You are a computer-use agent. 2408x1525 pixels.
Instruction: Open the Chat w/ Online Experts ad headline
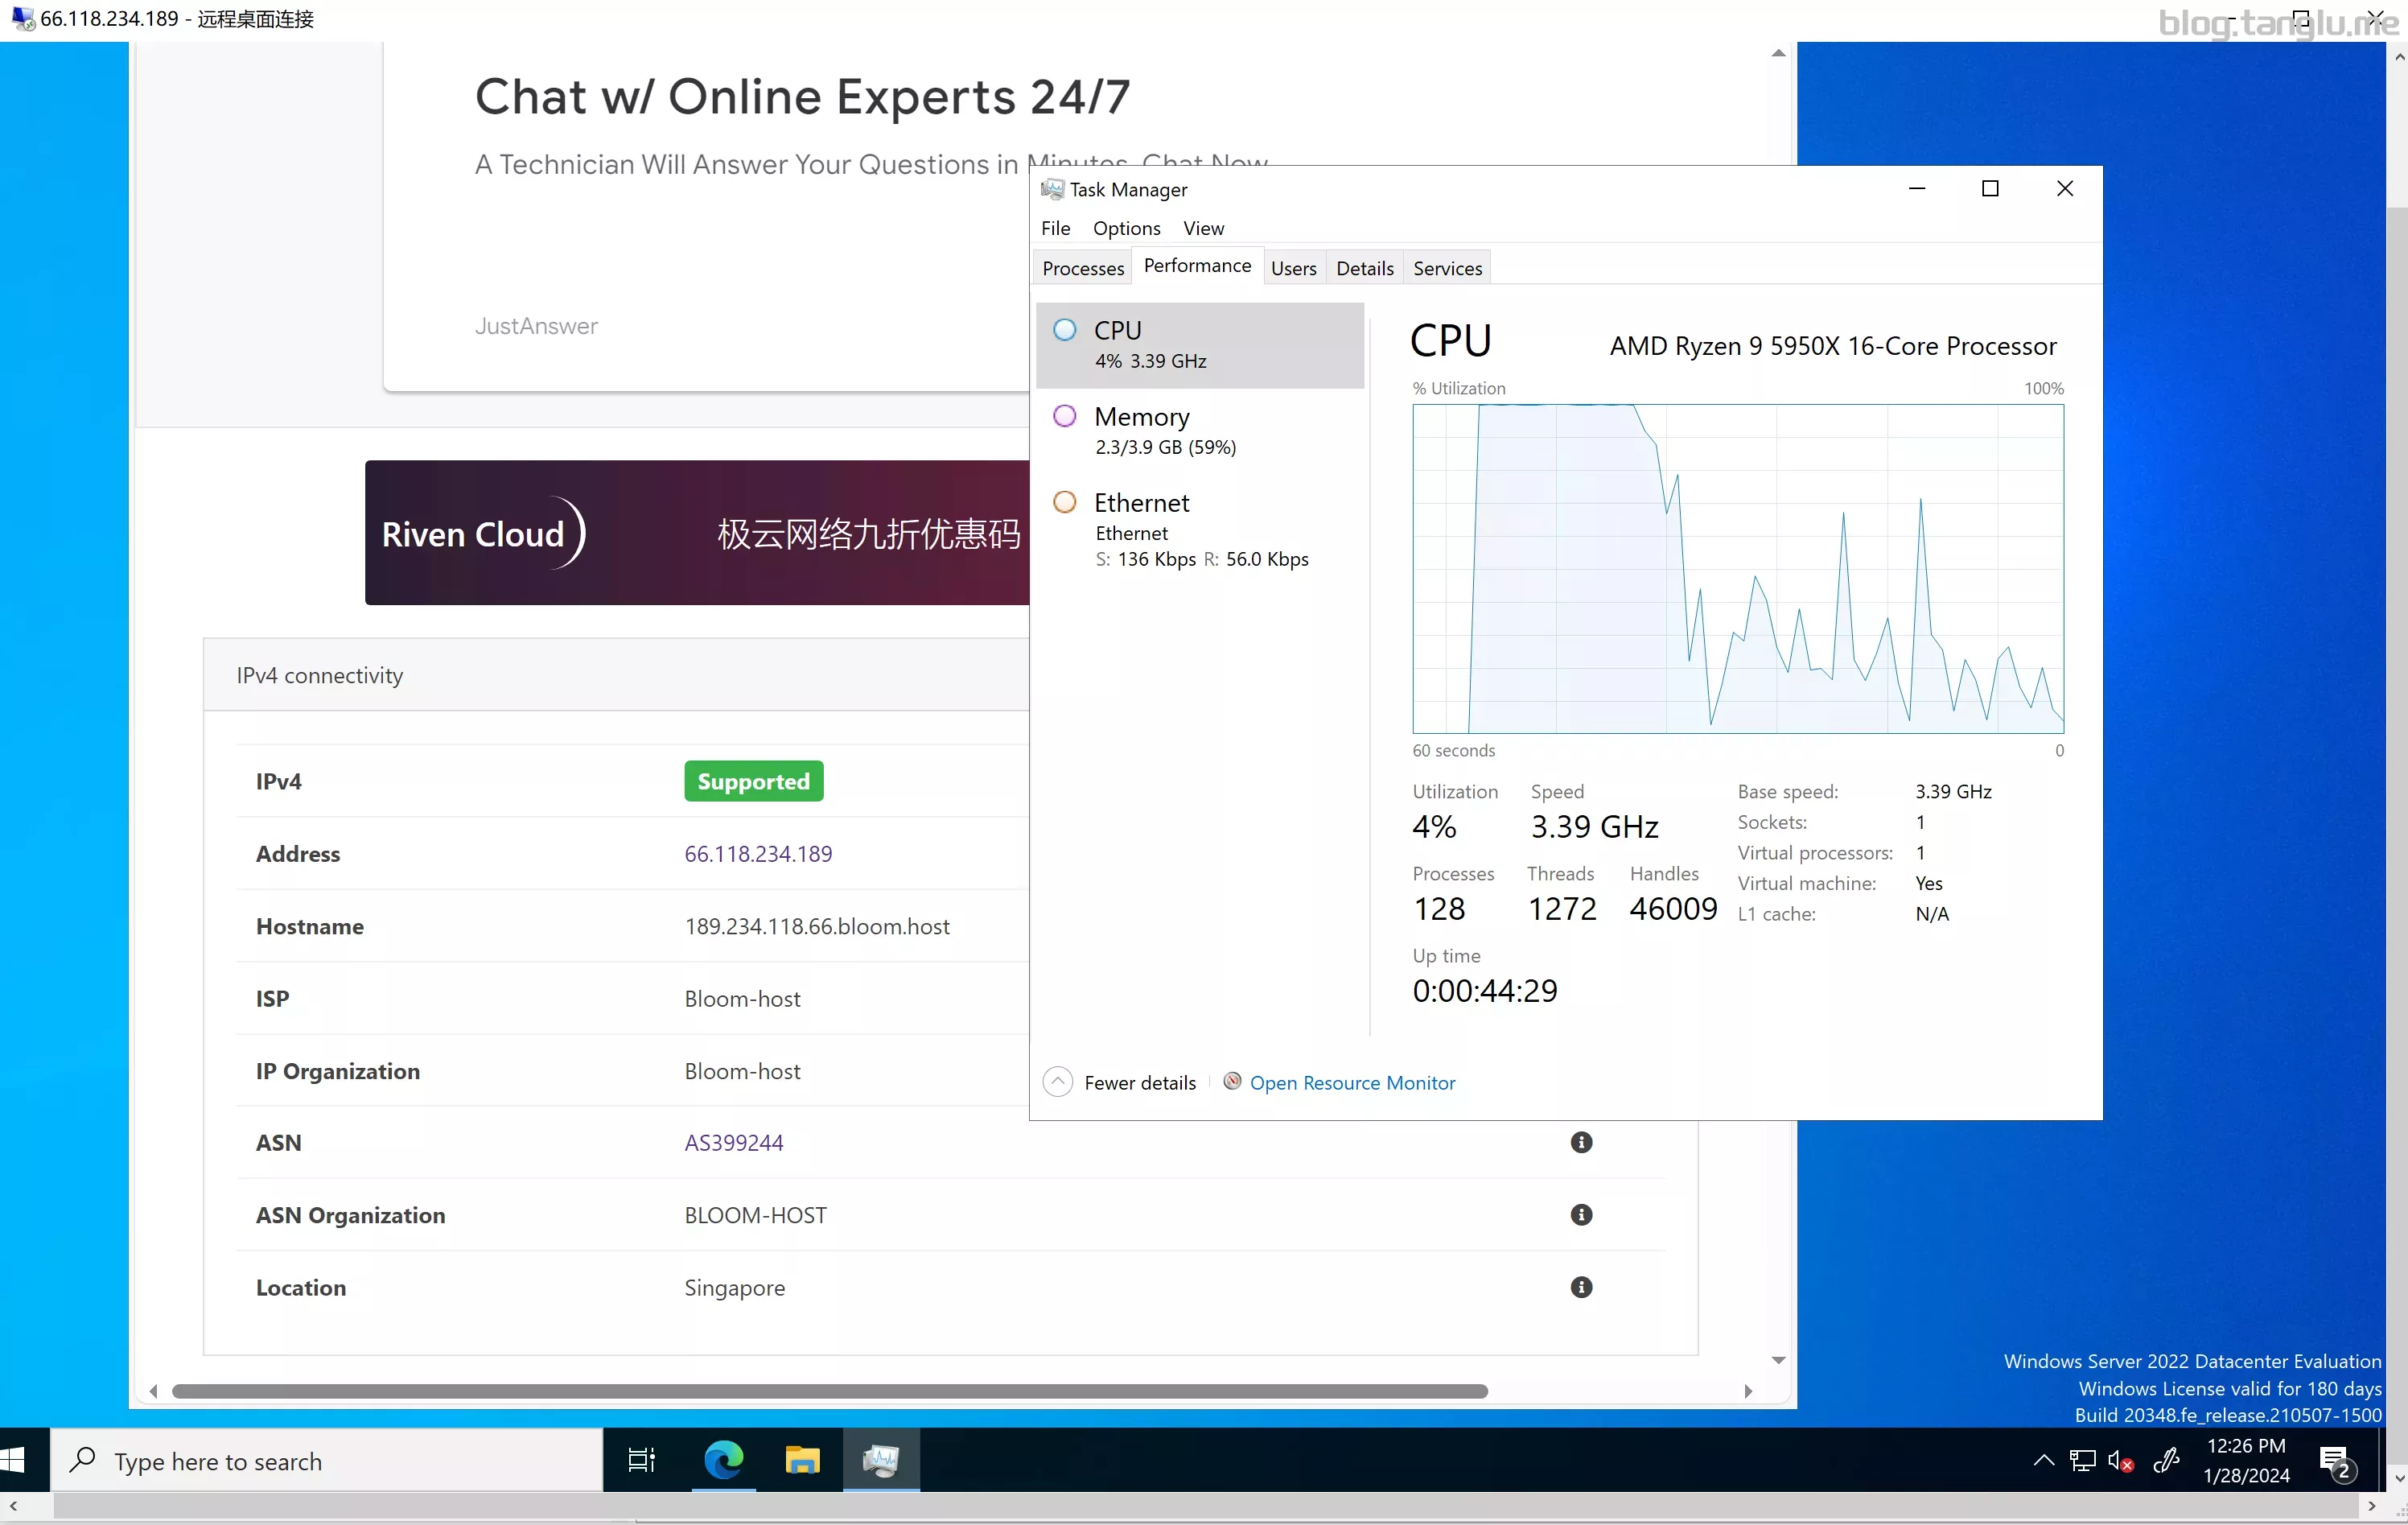point(802,97)
